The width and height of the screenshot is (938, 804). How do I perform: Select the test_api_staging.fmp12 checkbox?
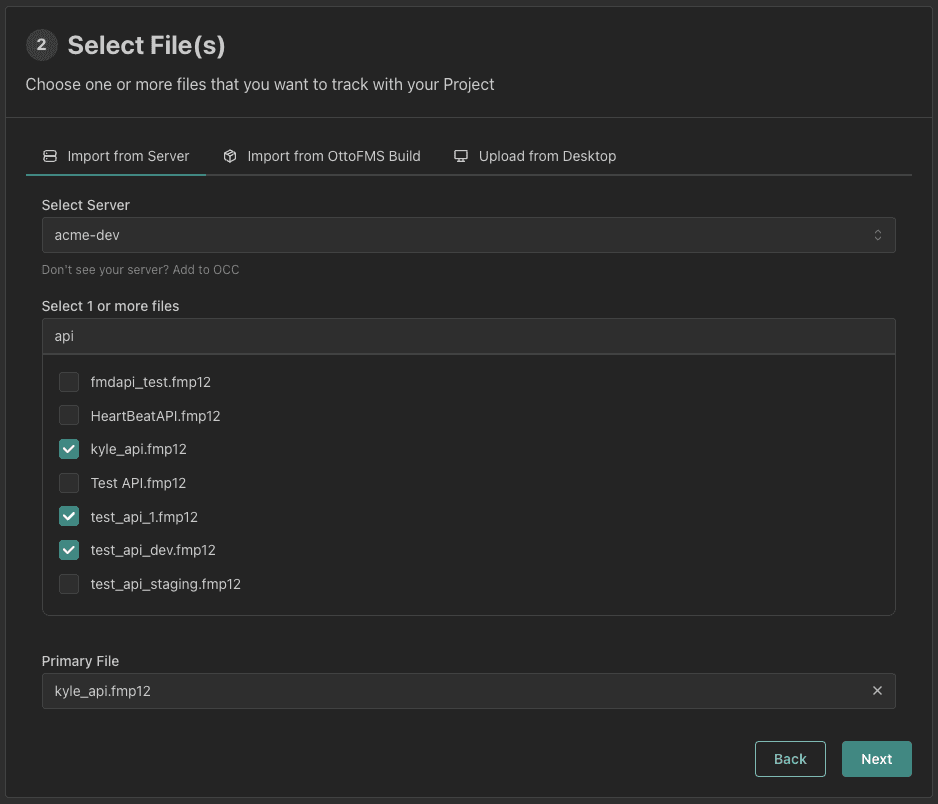click(x=69, y=584)
